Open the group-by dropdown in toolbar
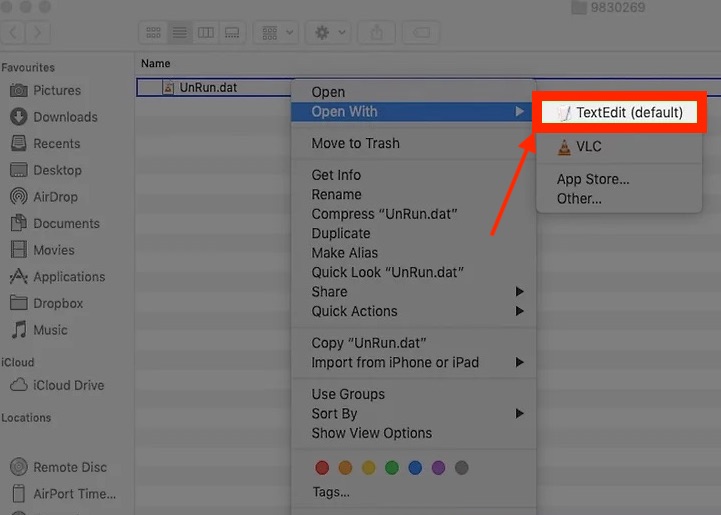 pos(276,33)
